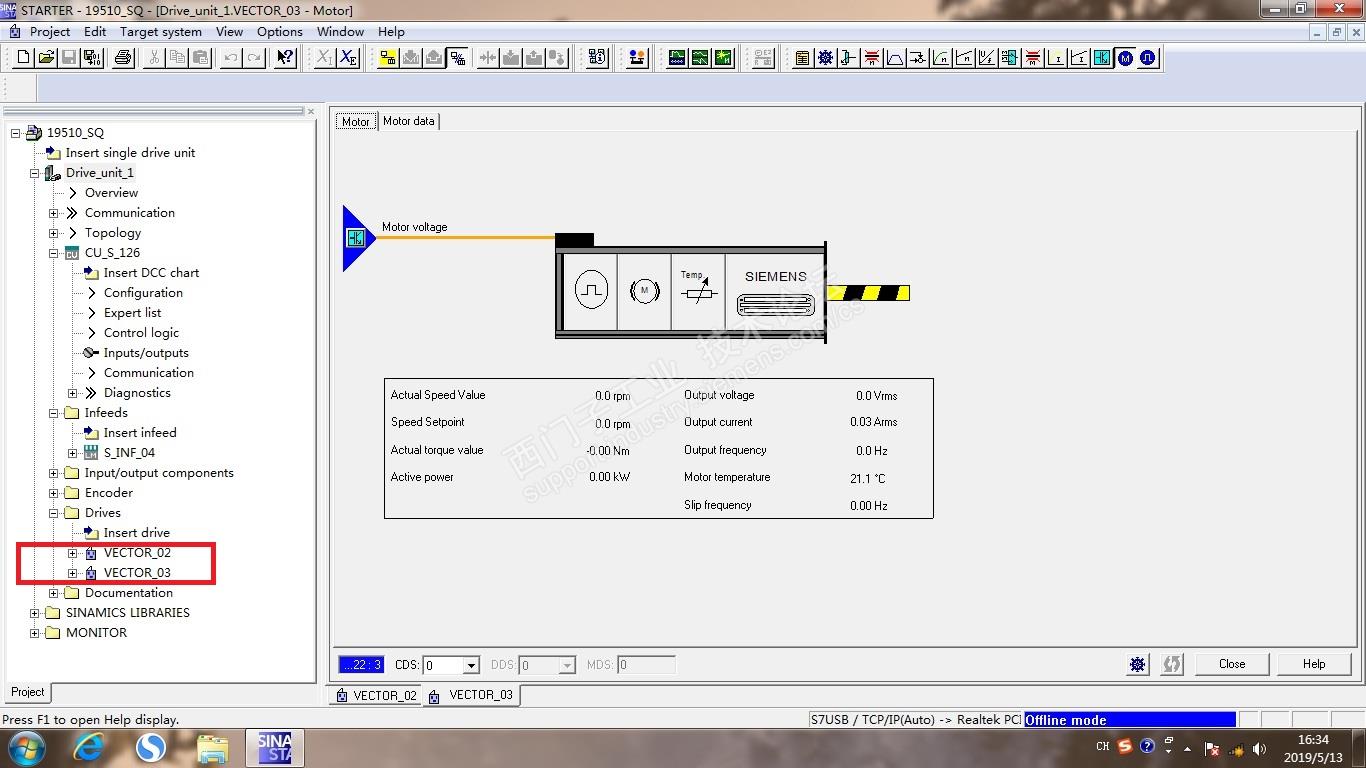Click the first green trace monitor toolbar icon

pos(677,58)
